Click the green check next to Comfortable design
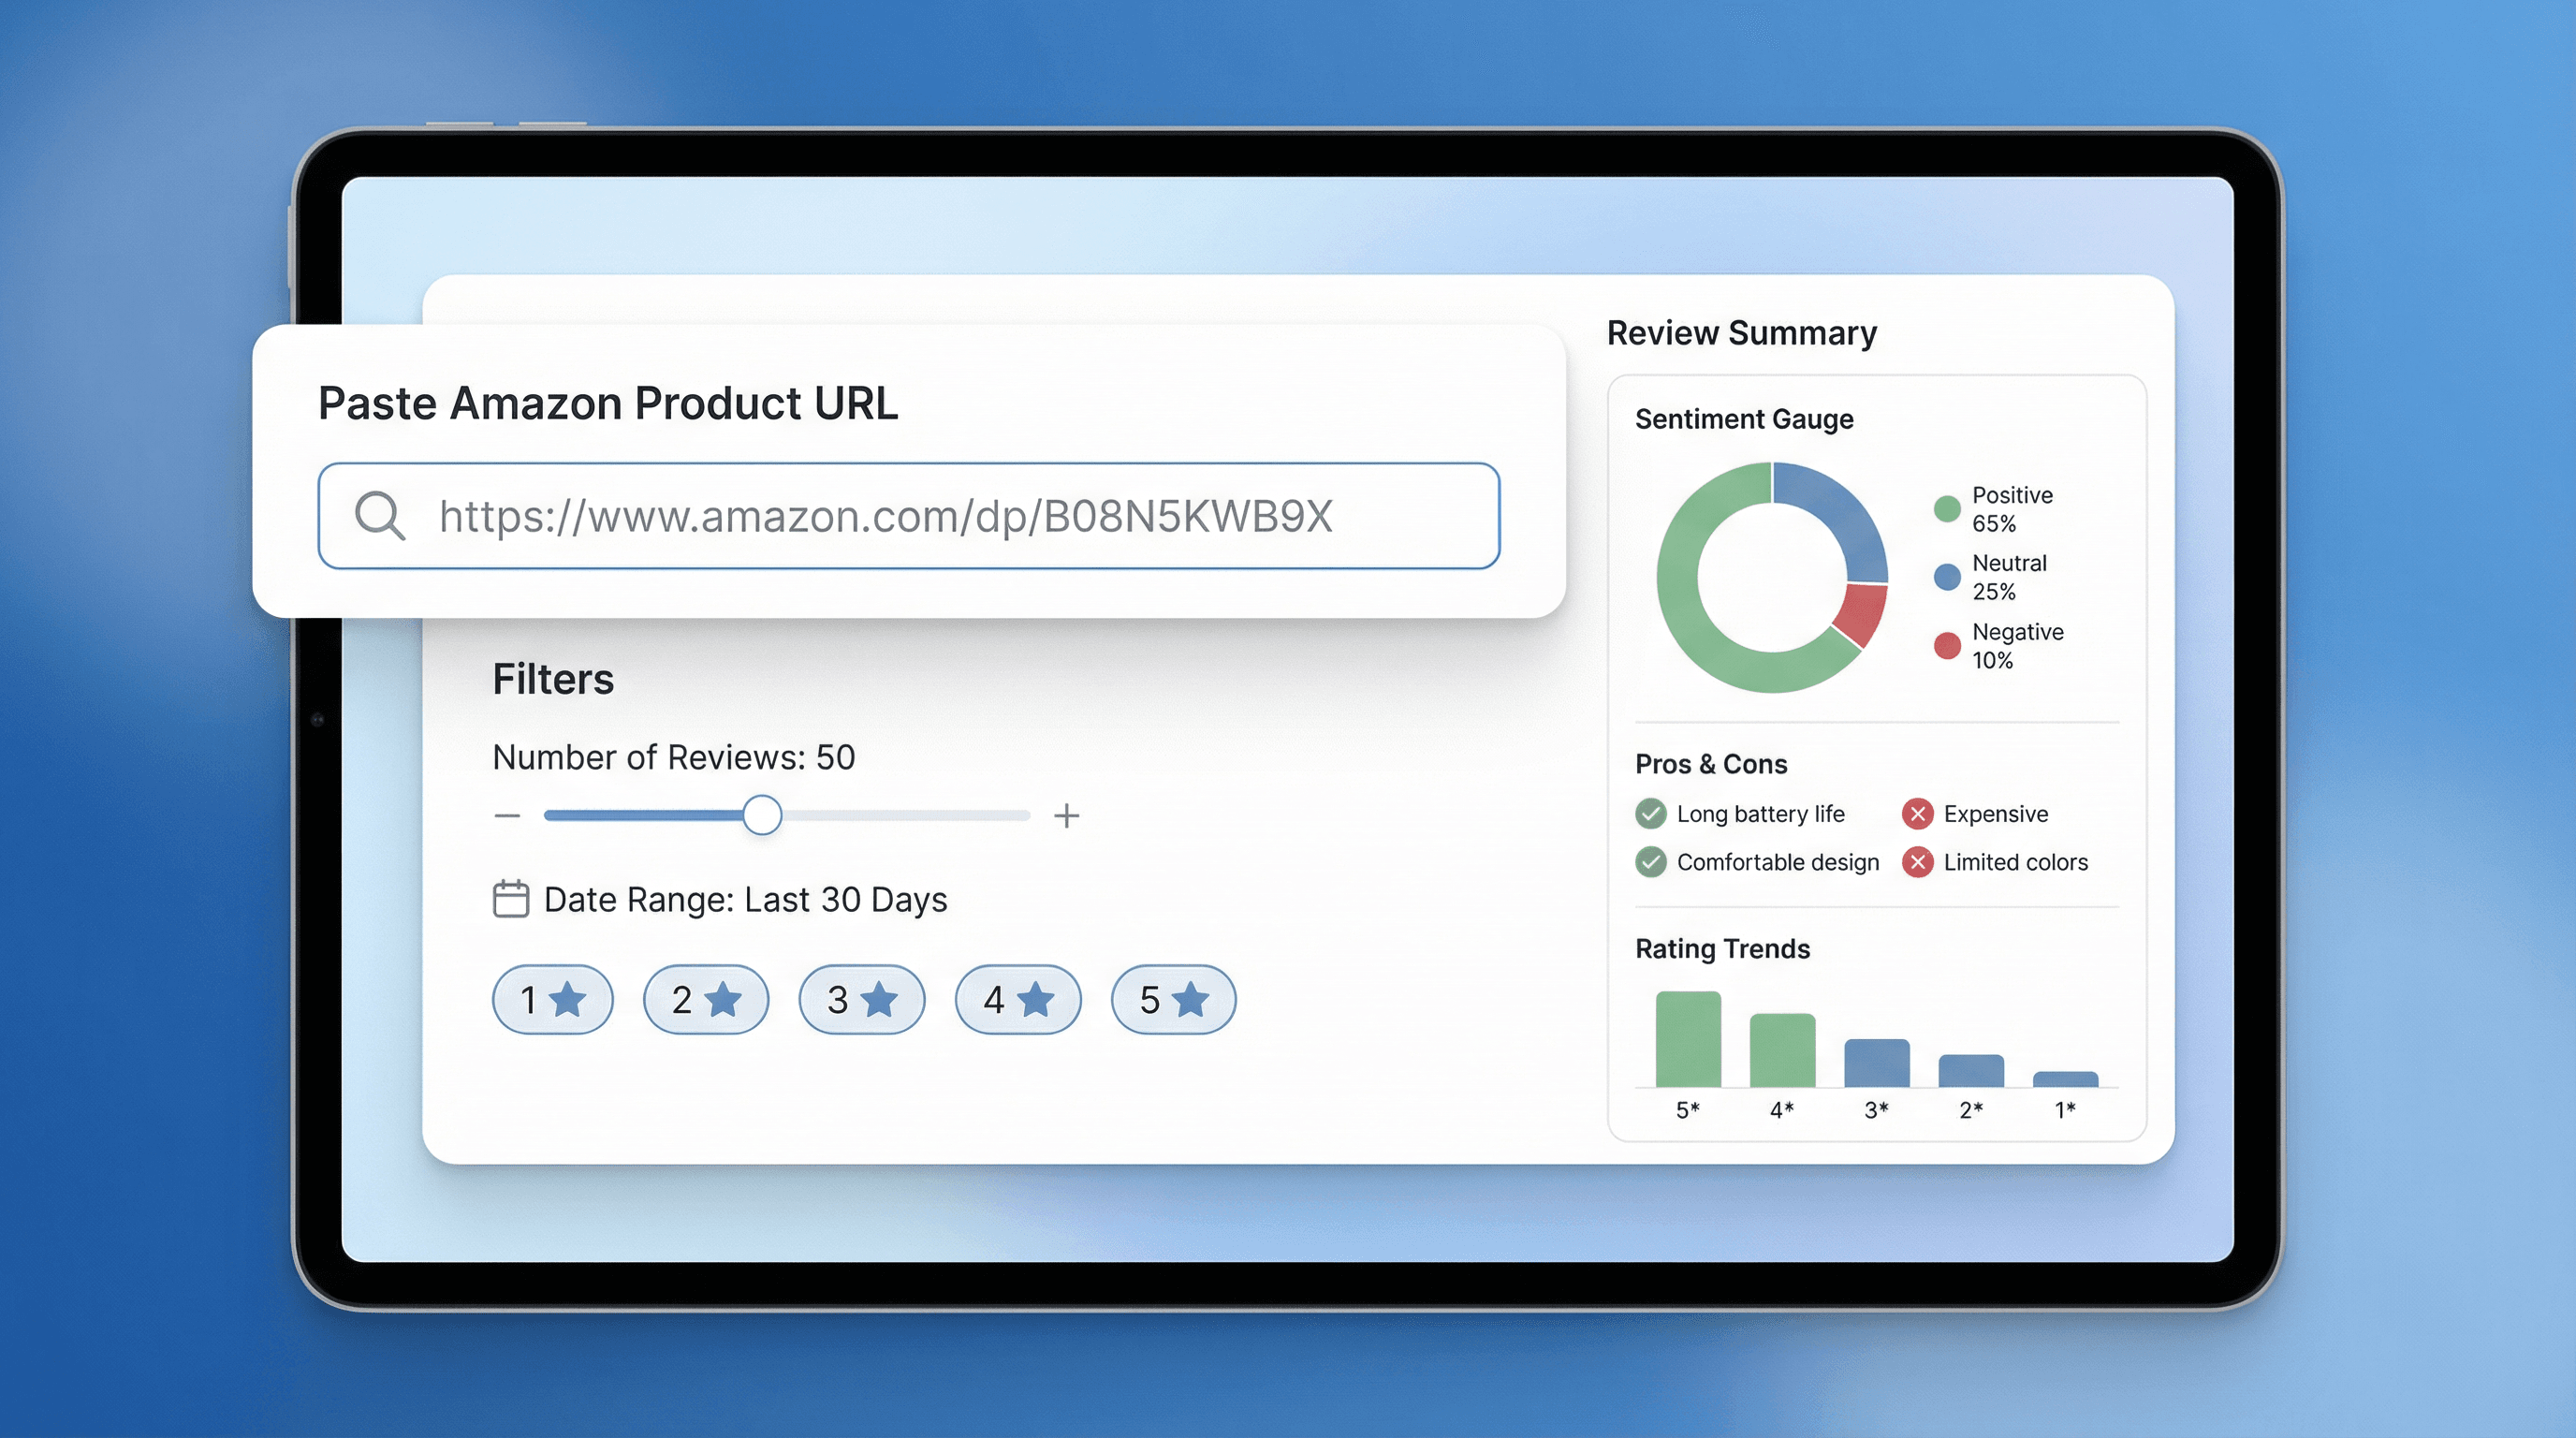Image resolution: width=2576 pixels, height=1438 pixels. 1651,862
